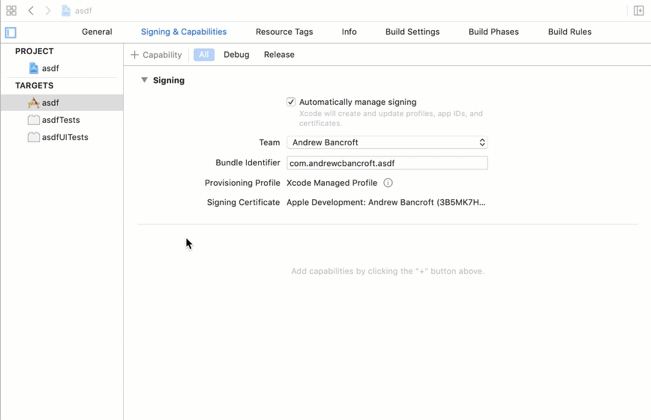This screenshot has width=651, height=420.
Task: Click the asdf project file icon in breadcrumb
Action: 66,11
